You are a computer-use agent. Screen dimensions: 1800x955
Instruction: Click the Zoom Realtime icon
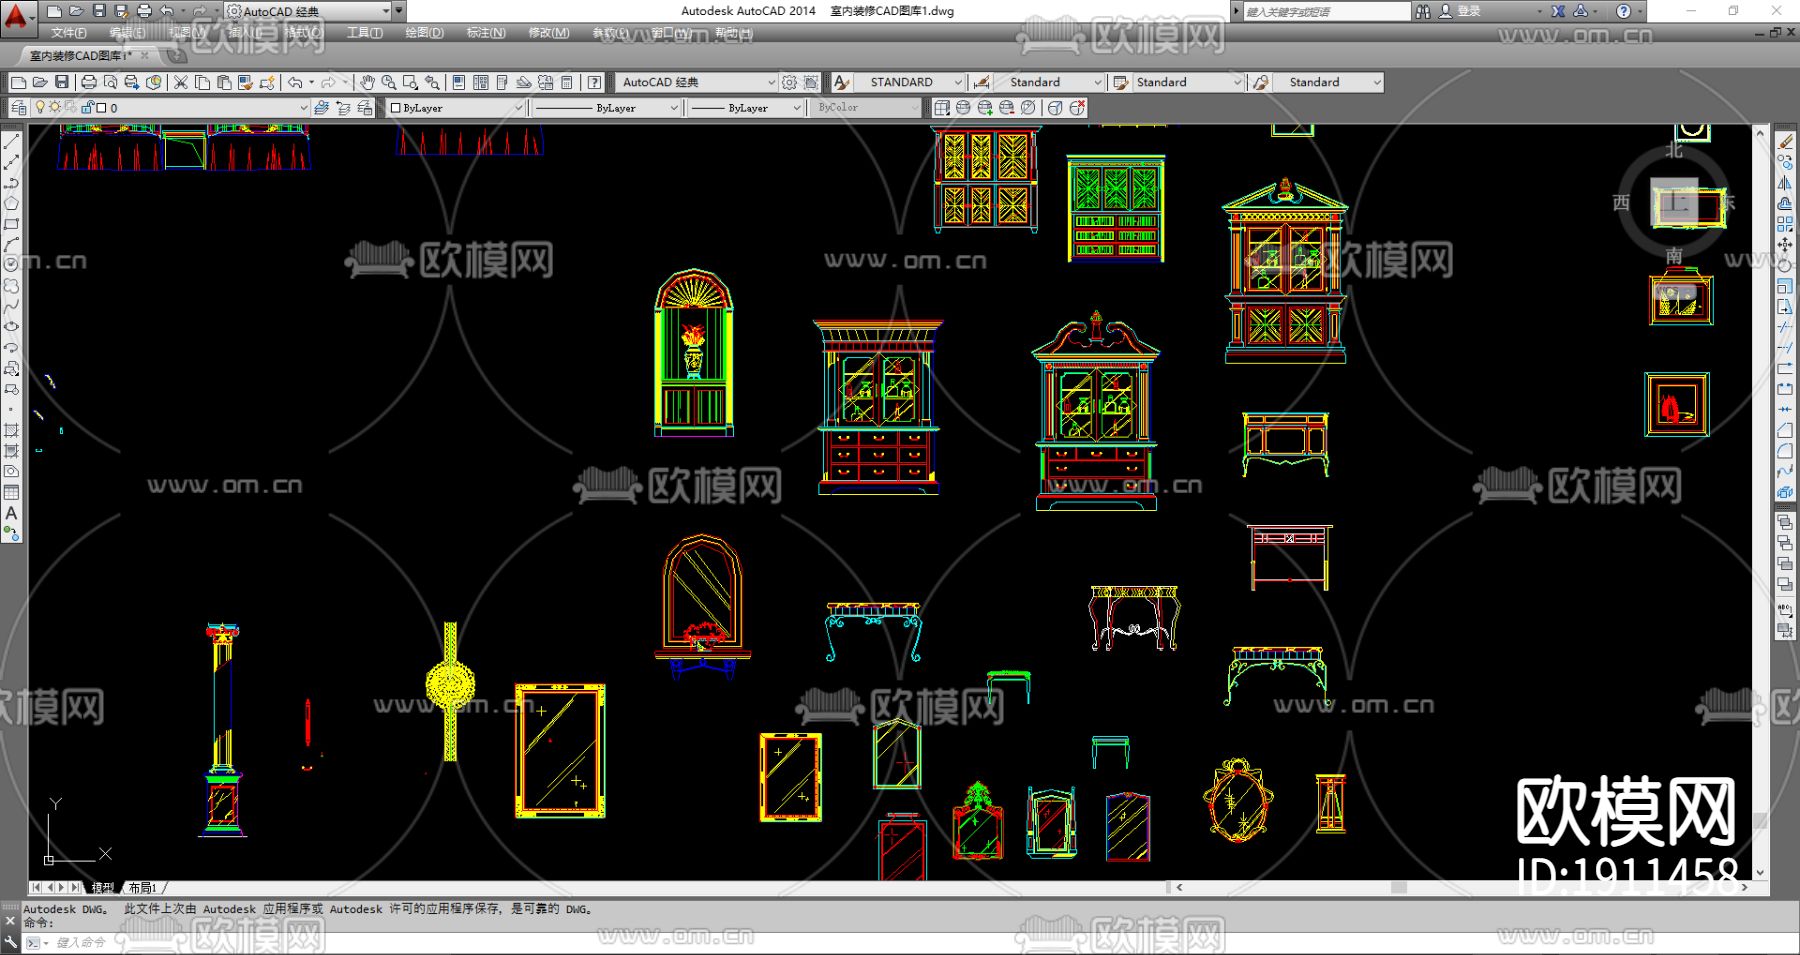point(389,82)
